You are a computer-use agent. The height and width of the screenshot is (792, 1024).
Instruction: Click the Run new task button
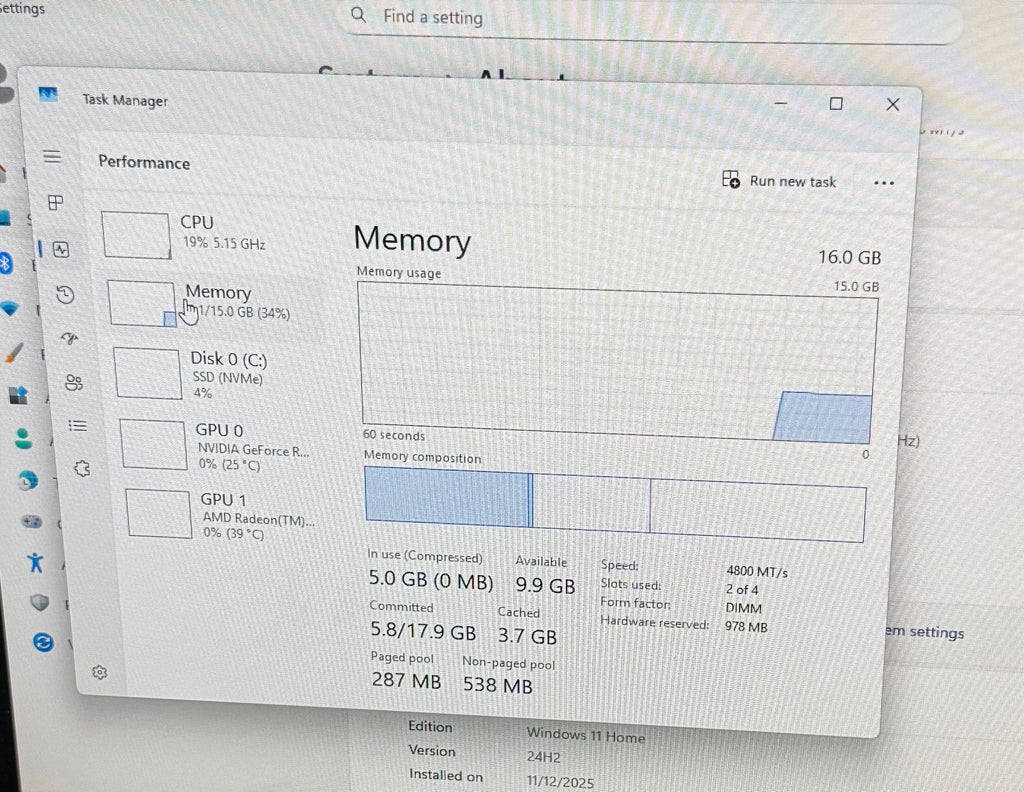tap(779, 180)
